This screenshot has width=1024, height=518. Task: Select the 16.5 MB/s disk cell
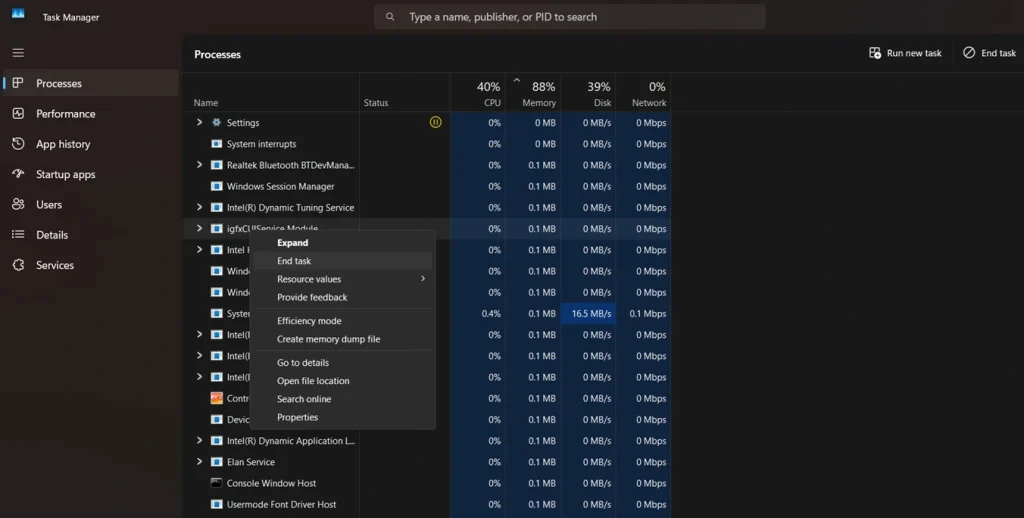(x=588, y=314)
